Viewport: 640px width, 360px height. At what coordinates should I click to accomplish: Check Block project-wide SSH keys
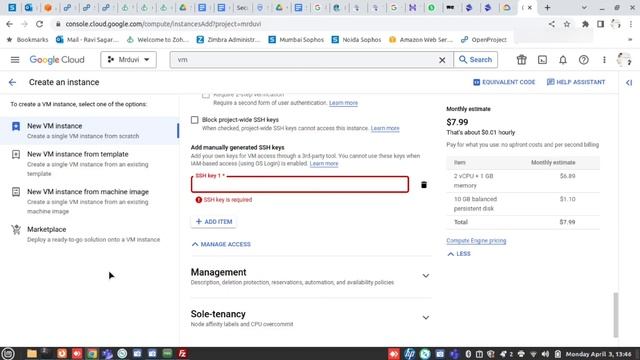click(x=195, y=120)
